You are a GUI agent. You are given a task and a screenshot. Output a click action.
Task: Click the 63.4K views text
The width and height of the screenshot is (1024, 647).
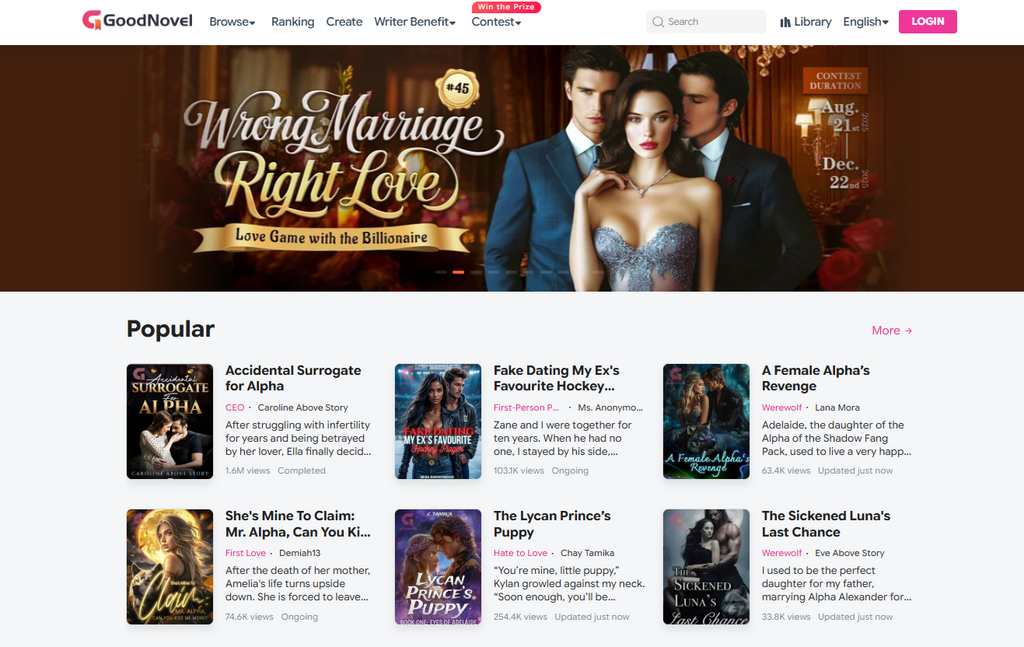click(786, 471)
